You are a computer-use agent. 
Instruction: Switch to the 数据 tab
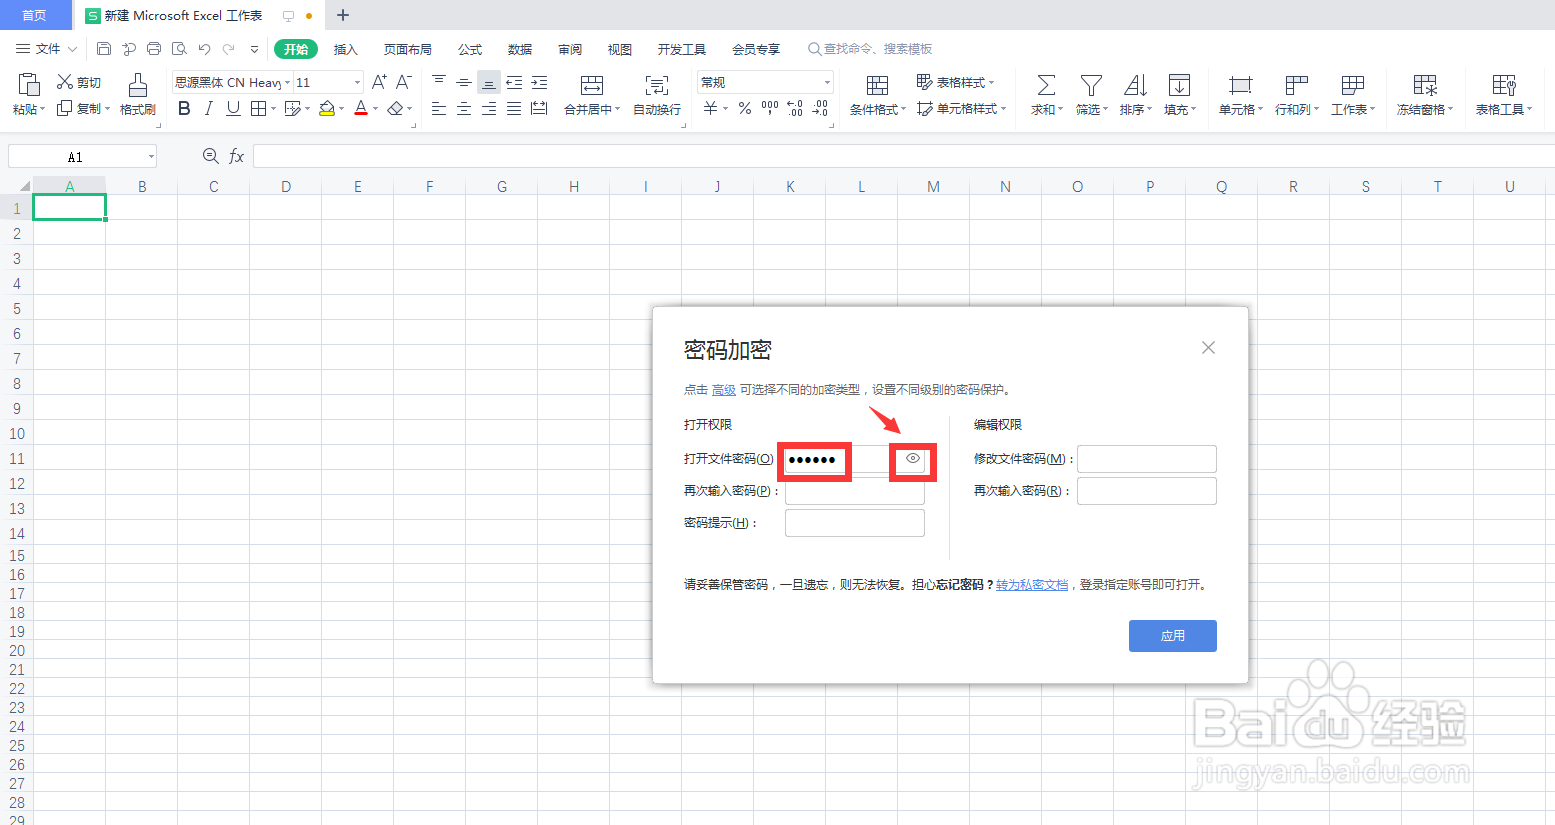(520, 49)
